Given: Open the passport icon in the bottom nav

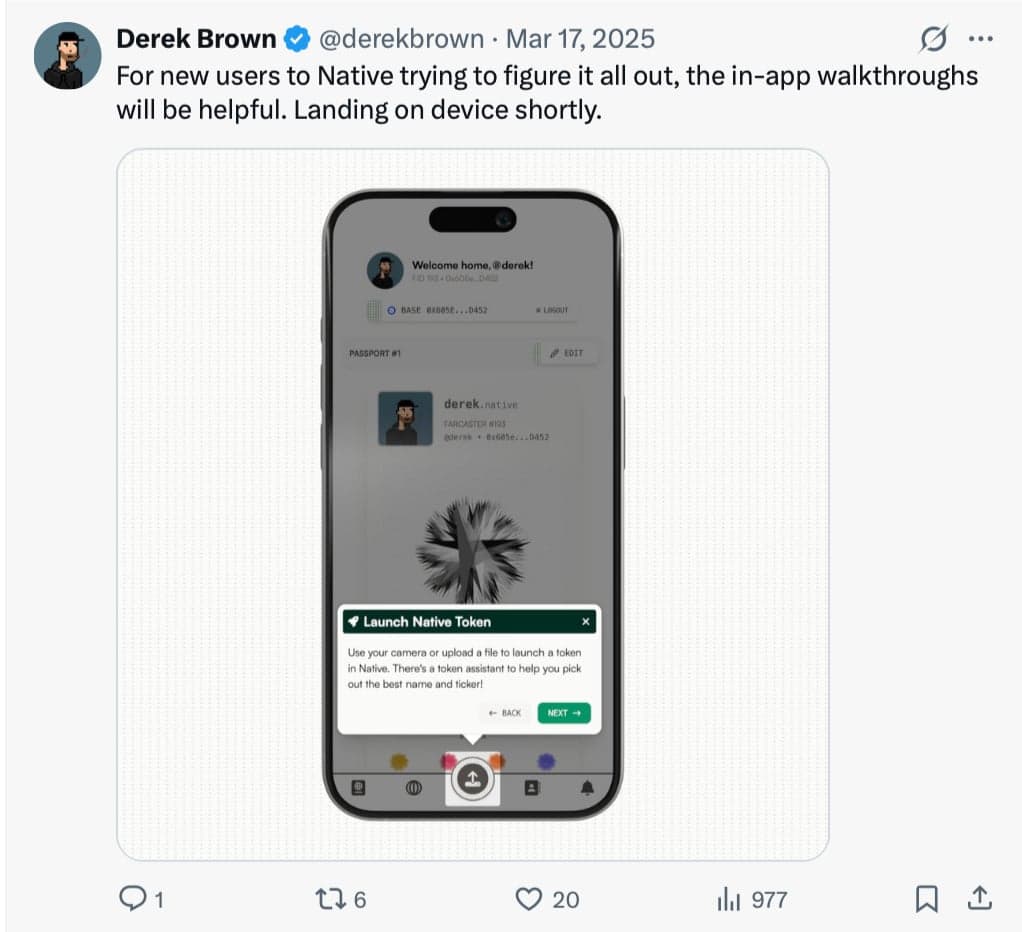Looking at the screenshot, I should pyautogui.click(x=358, y=786).
